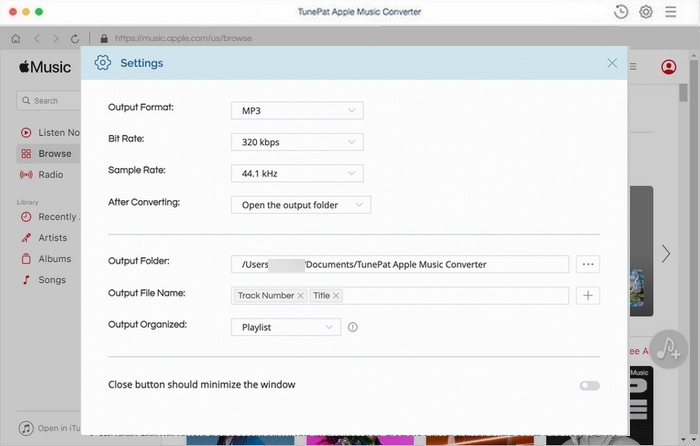The width and height of the screenshot is (700, 446).
Task: Click the Settings gear icon in dialog header
Action: tap(103, 63)
